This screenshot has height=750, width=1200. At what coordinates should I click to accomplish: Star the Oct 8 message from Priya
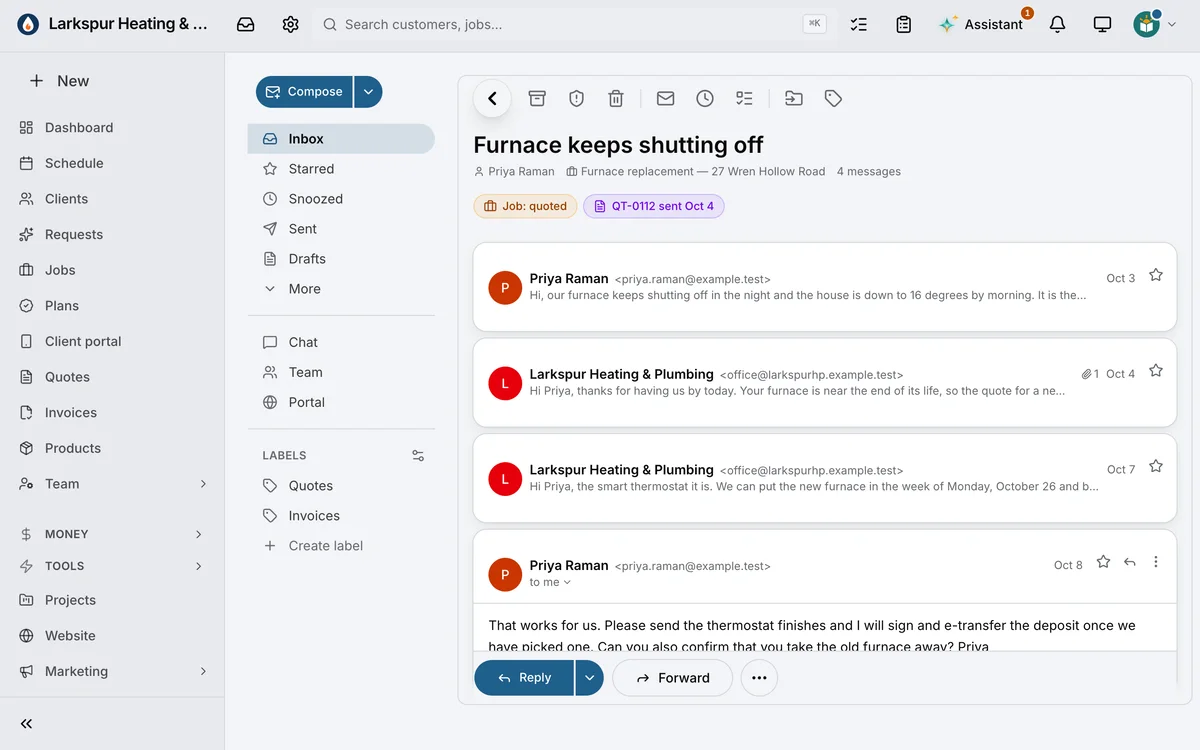coord(1104,562)
